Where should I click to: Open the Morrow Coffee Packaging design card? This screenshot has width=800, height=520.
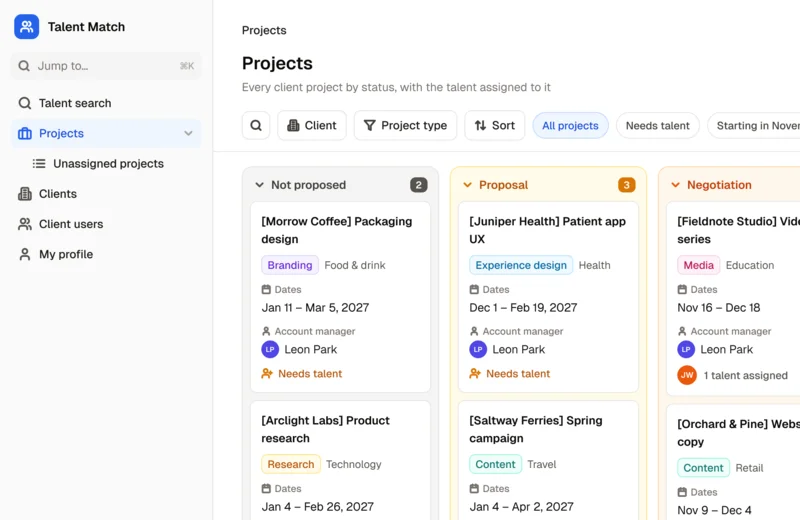(340, 297)
